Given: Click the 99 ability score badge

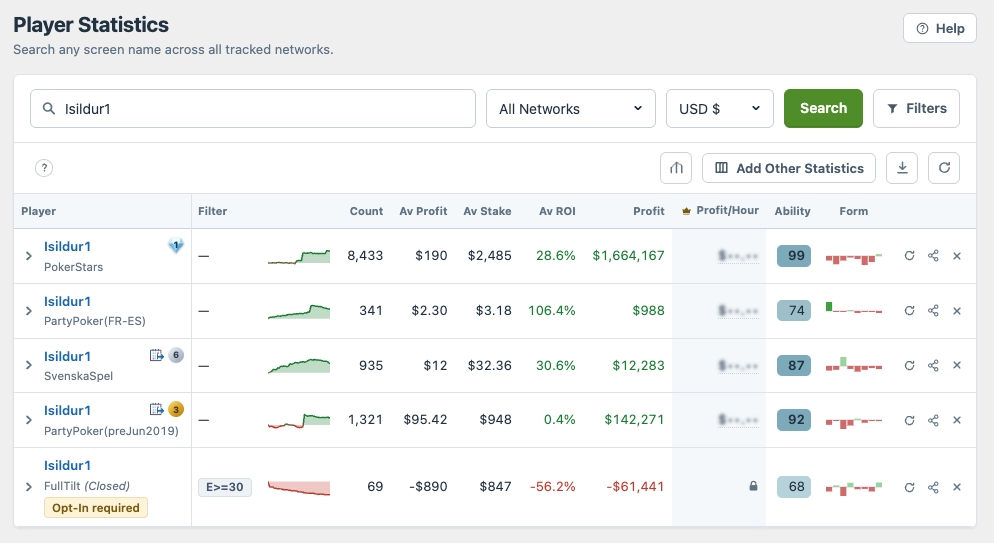Looking at the screenshot, I should coord(794,255).
